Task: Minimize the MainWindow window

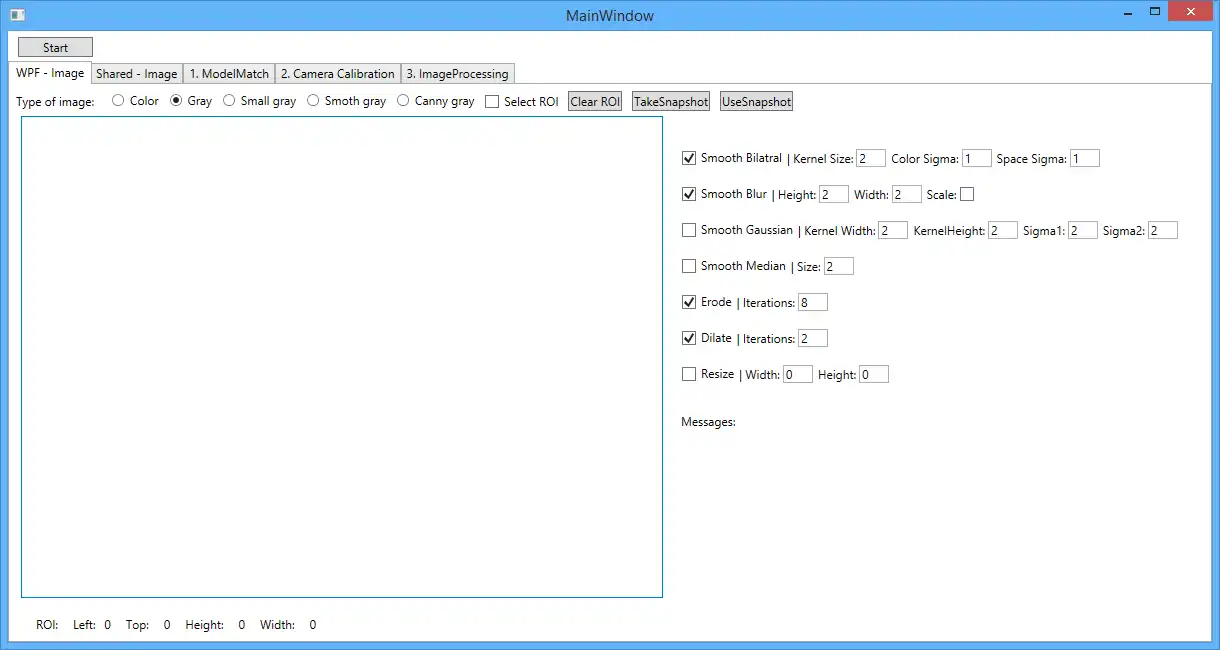Action: (1127, 13)
